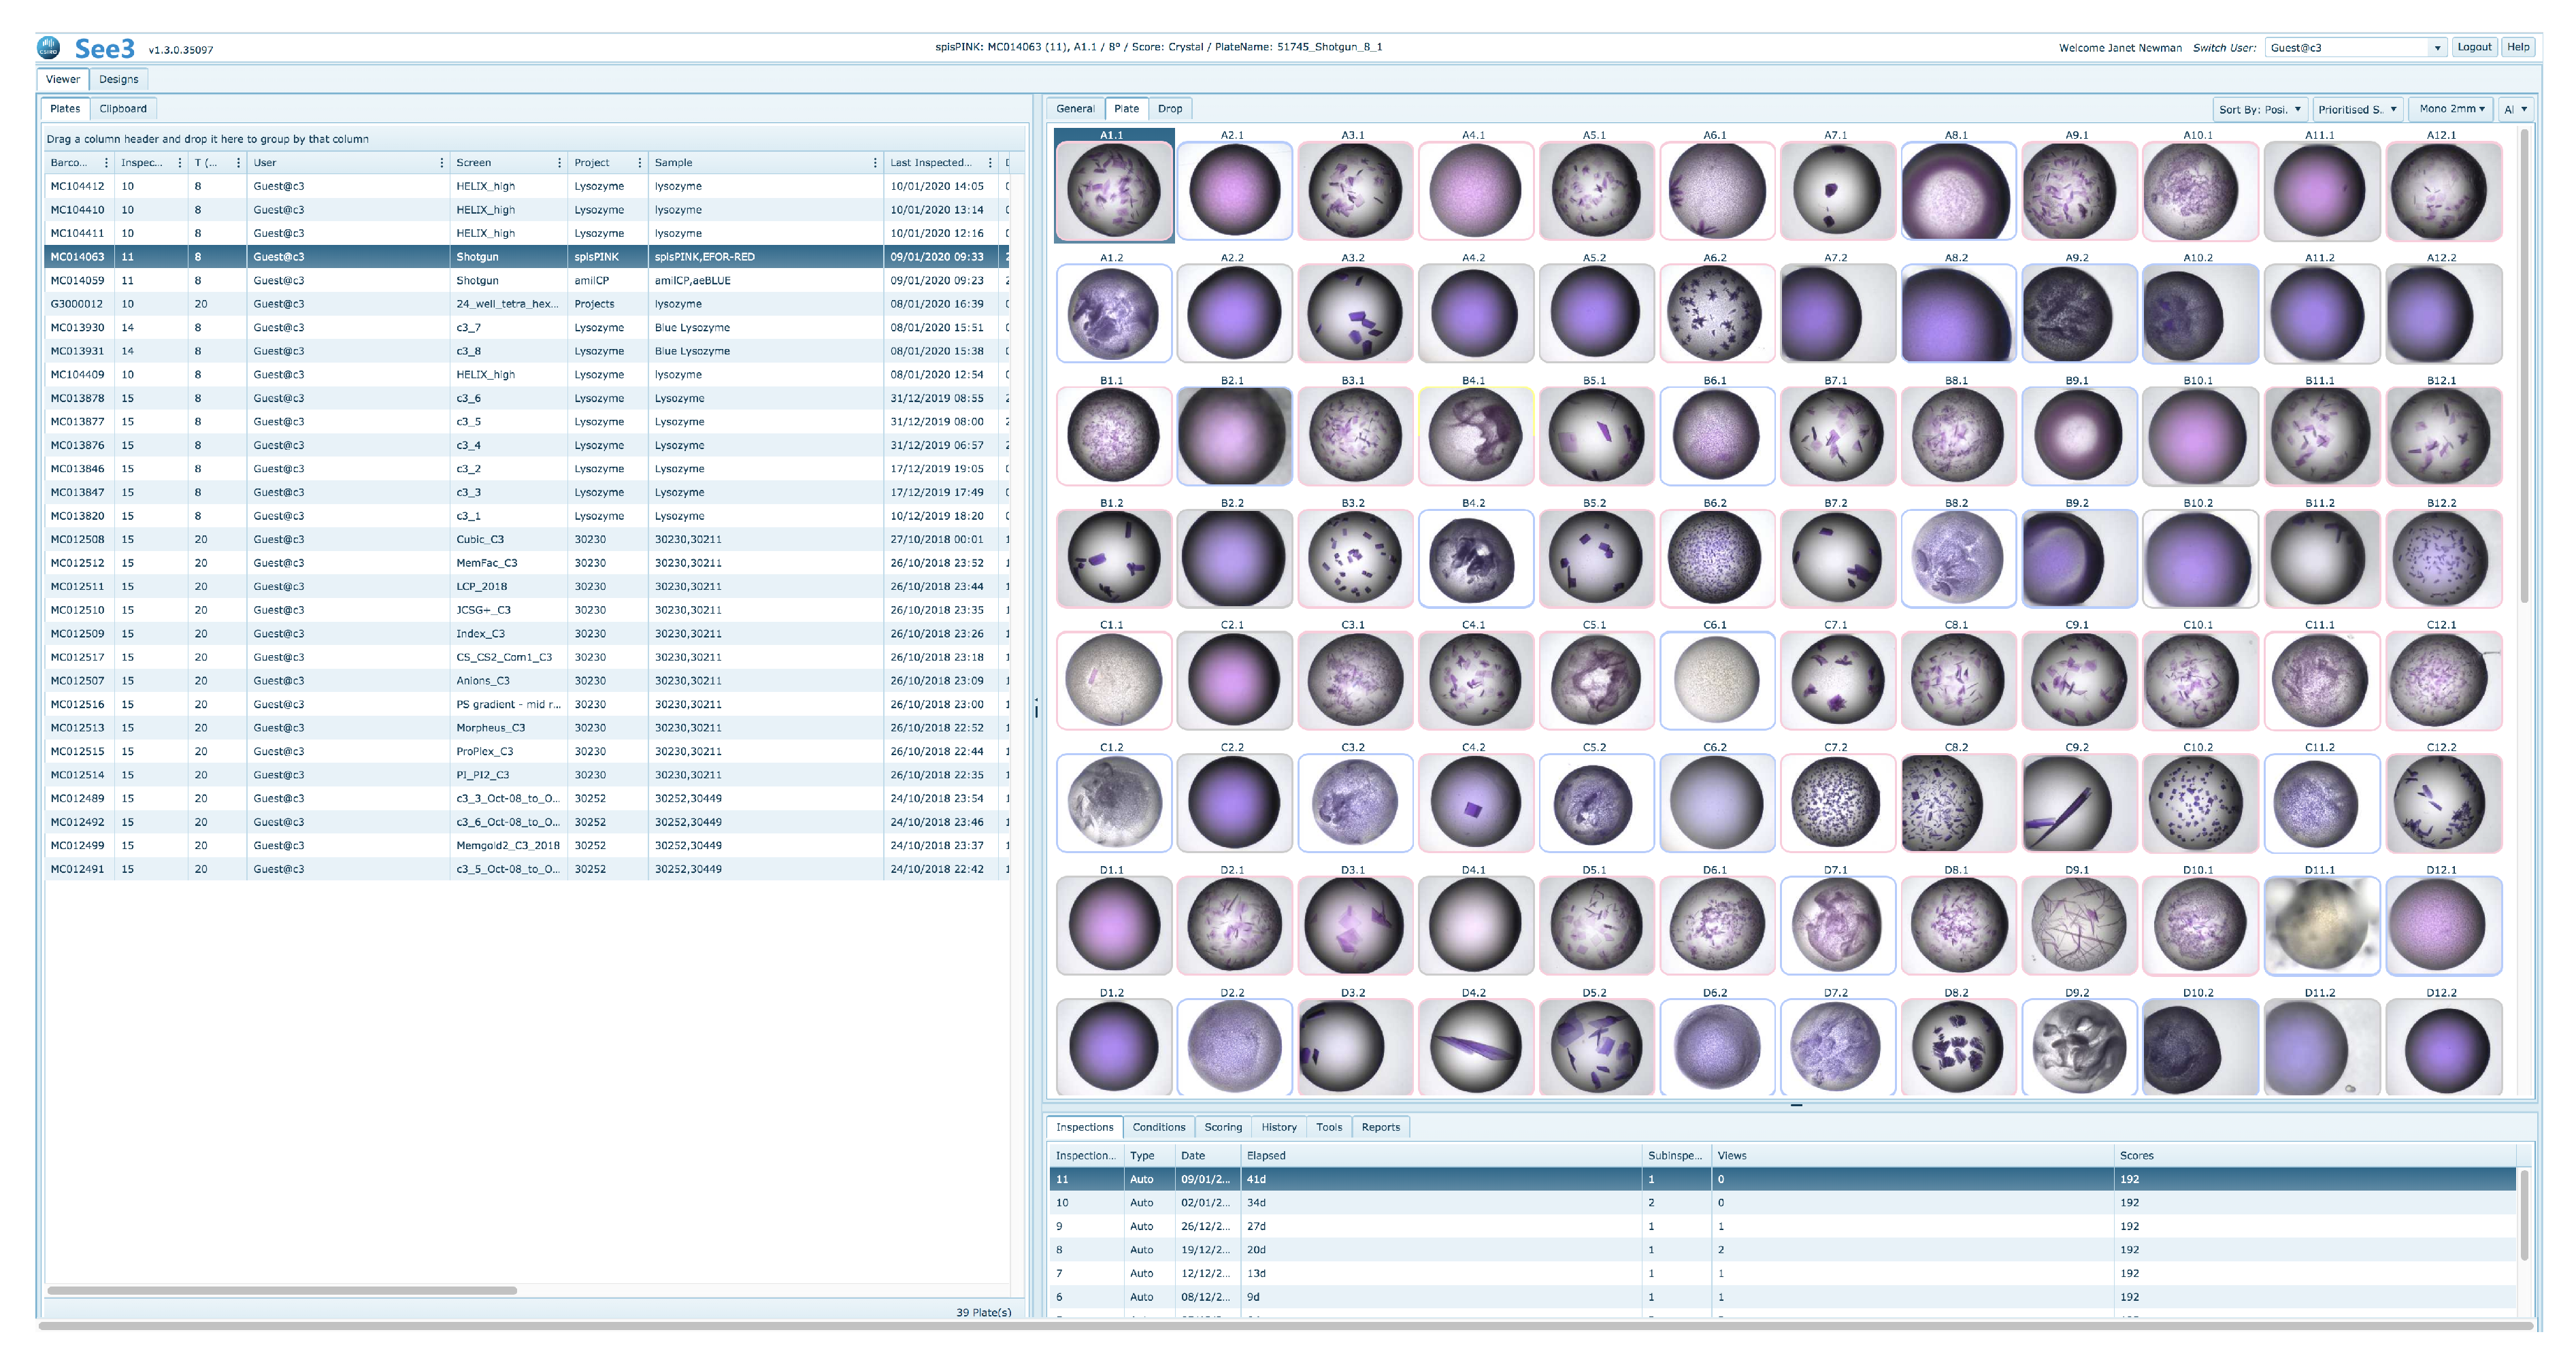2576x1360 pixels.
Task: Open the Screen column options menu
Action: pyautogui.click(x=559, y=163)
